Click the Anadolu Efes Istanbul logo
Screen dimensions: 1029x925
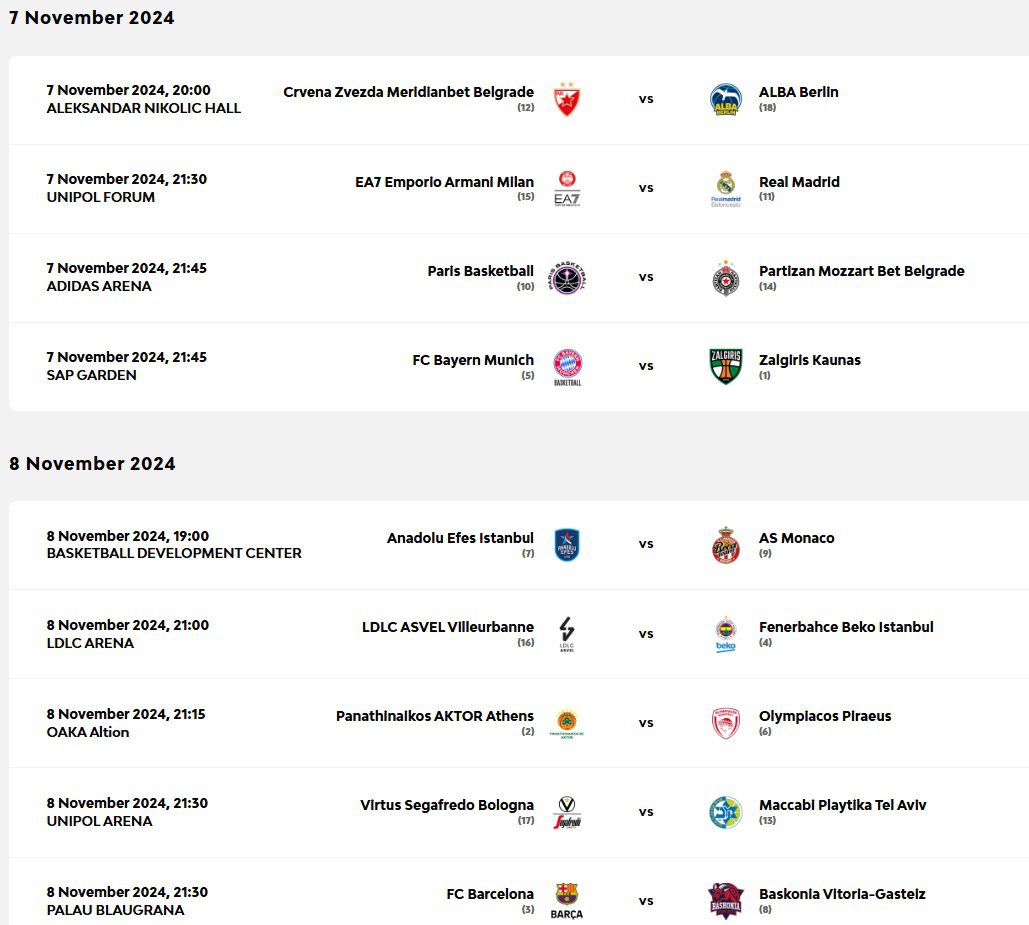point(567,544)
